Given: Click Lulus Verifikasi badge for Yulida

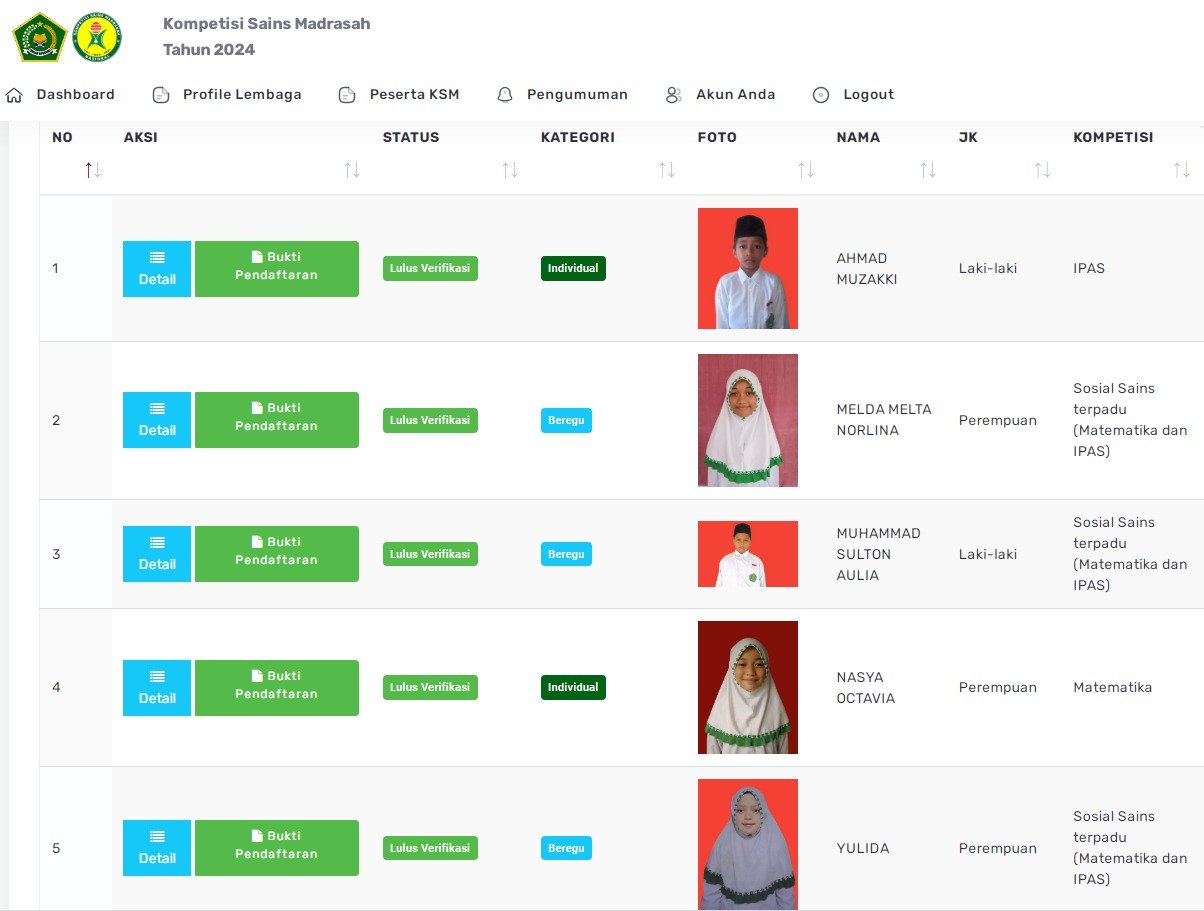Looking at the screenshot, I should click(430, 848).
